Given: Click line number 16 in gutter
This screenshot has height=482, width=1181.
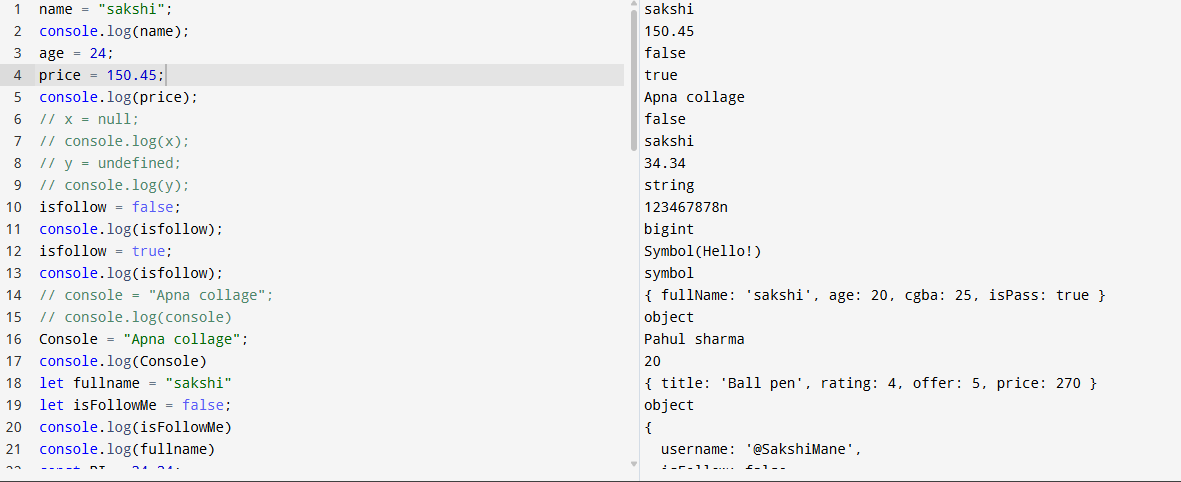Looking at the screenshot, I should 14,339.
